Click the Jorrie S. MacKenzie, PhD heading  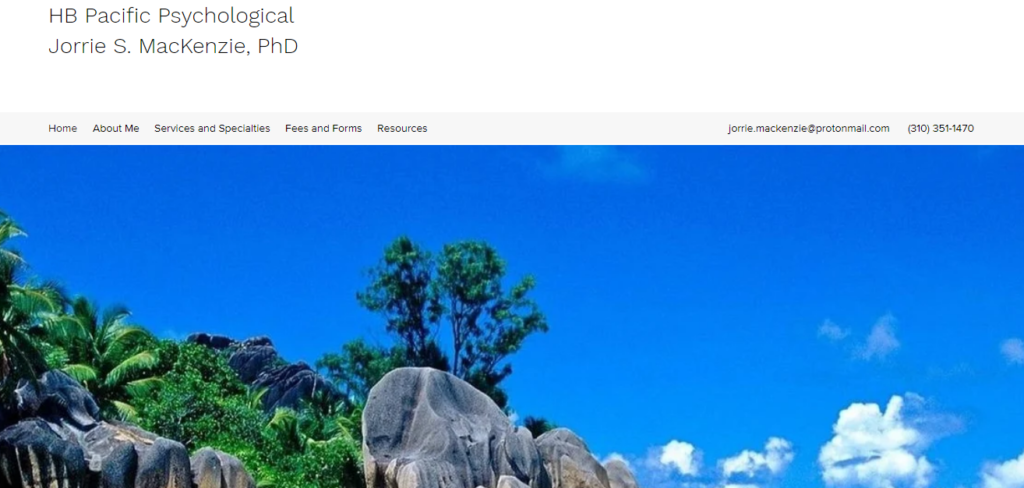(x=173, y=46)
